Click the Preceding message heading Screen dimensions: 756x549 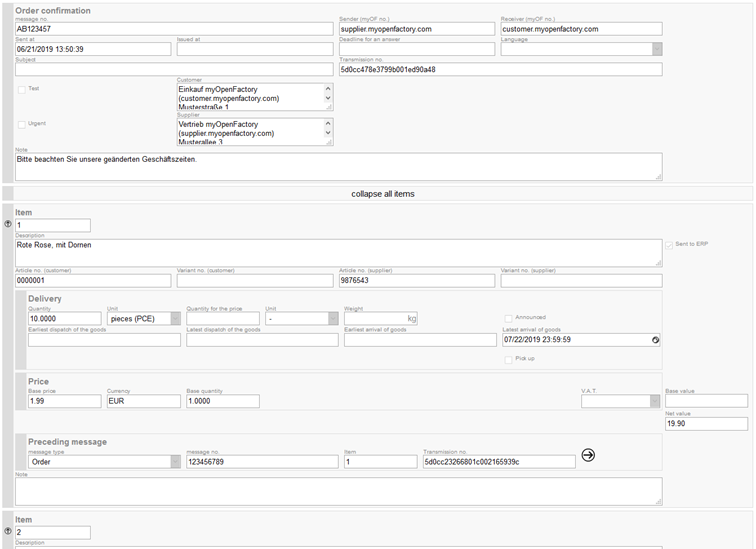point(68,442)
